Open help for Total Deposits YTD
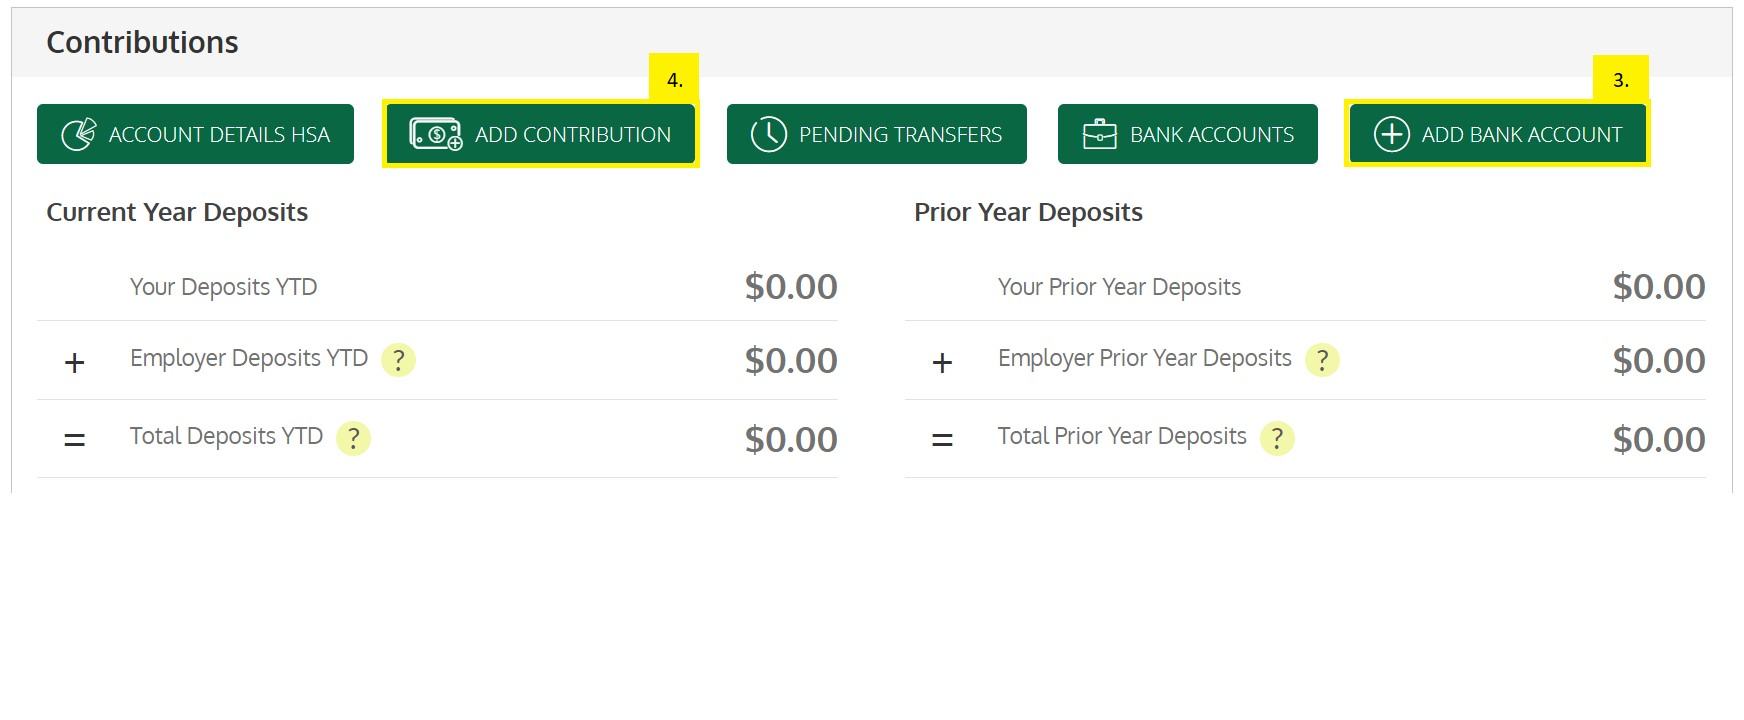1744x720 pixels. coord(353,438)
